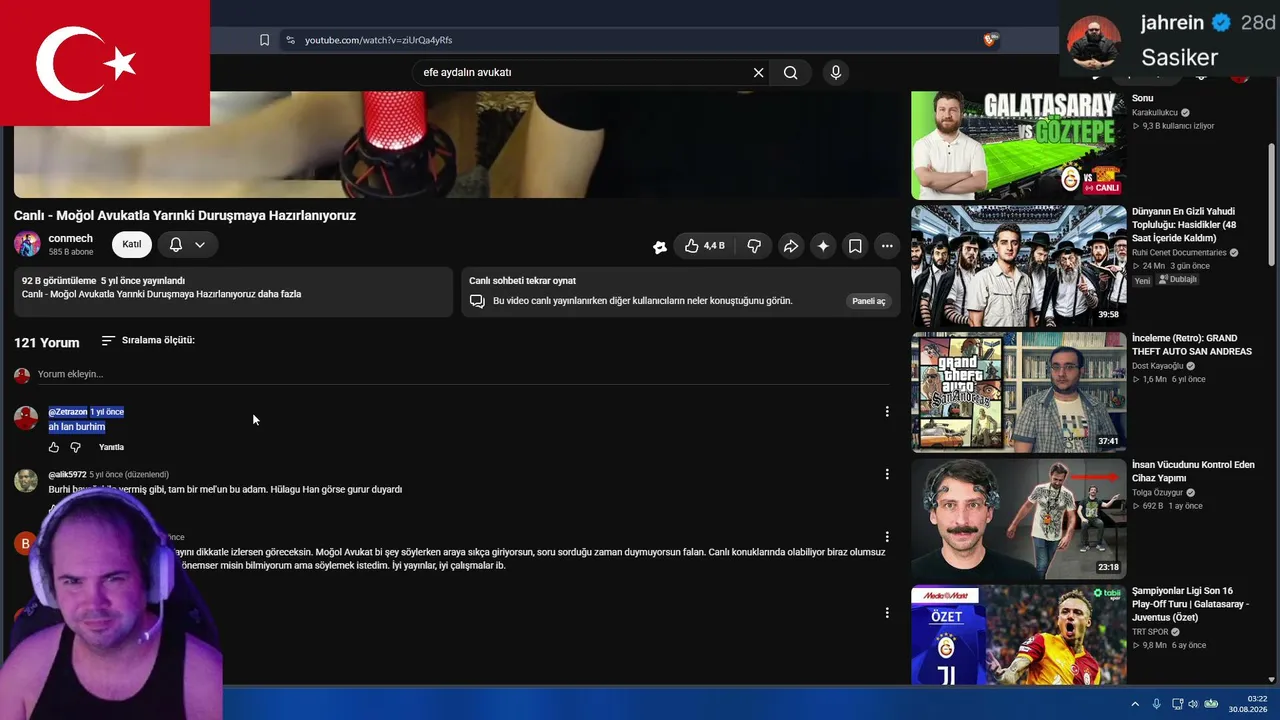This screenshot has width=1280, height=720.
Task: Open 'Şampiyonlar Ligi Son 16' video title
Action: (x=1190, y=604)
